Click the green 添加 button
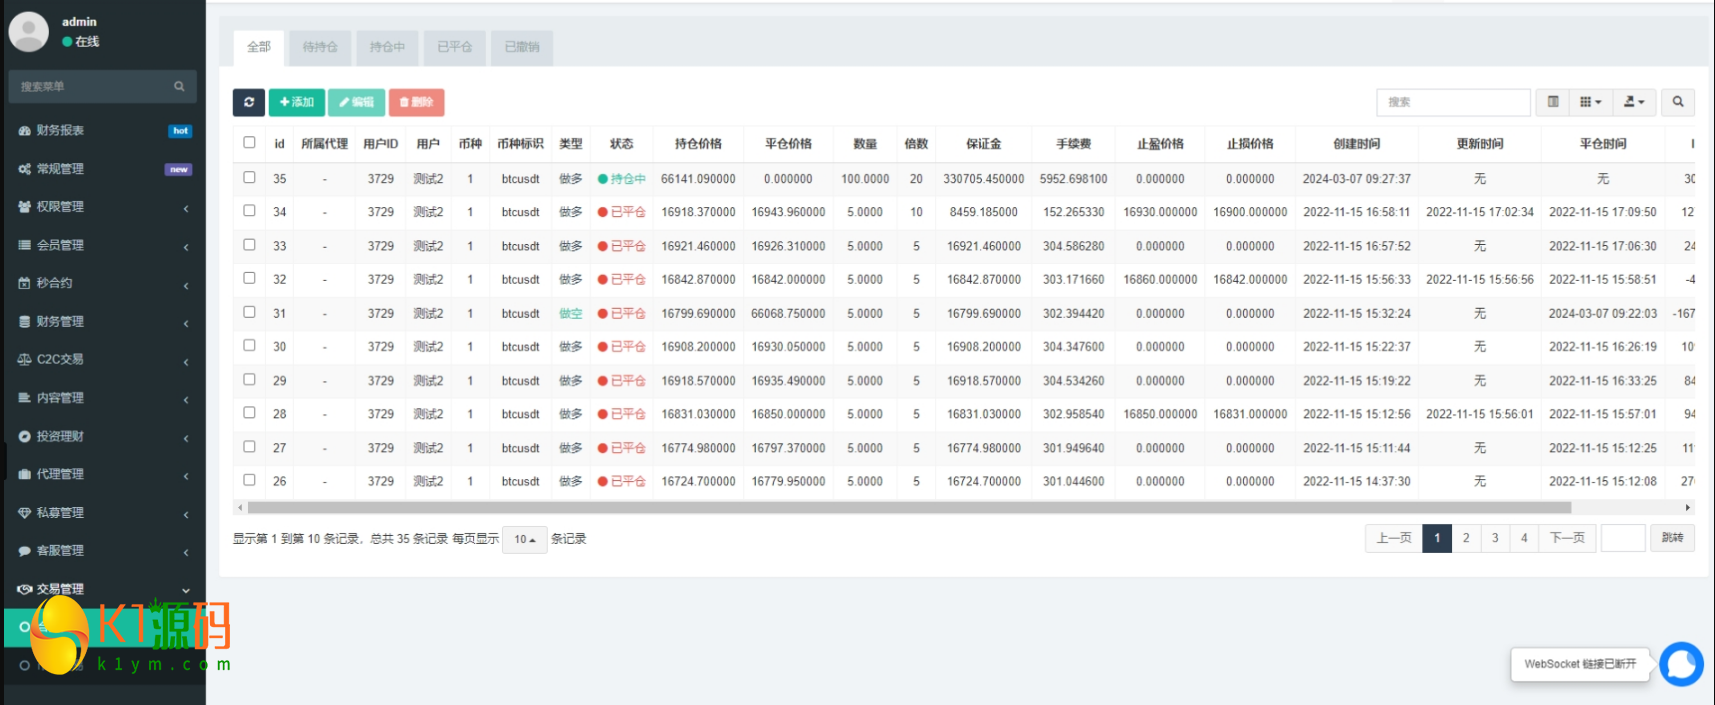 [x=296, y=102]
